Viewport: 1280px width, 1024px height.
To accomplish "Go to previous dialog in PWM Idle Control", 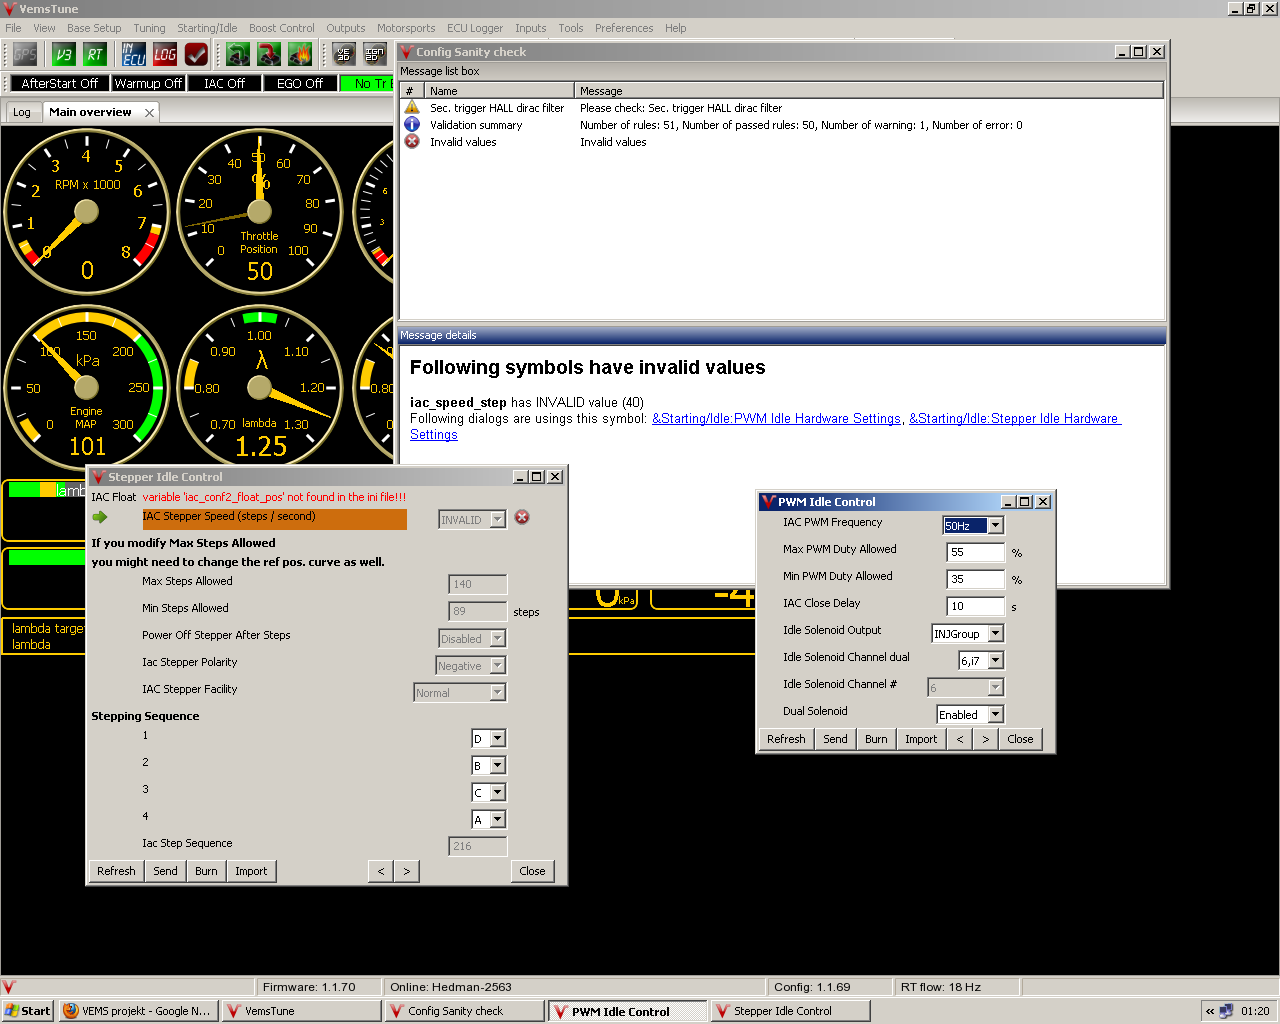I will tap(960, 739).
